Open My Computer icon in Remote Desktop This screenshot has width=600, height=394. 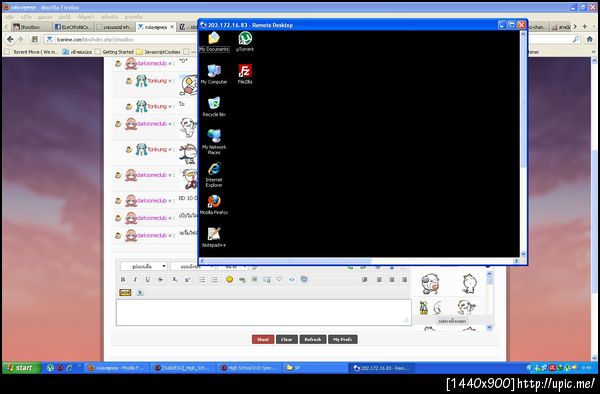pyautogui.click(x=214, y=74)
